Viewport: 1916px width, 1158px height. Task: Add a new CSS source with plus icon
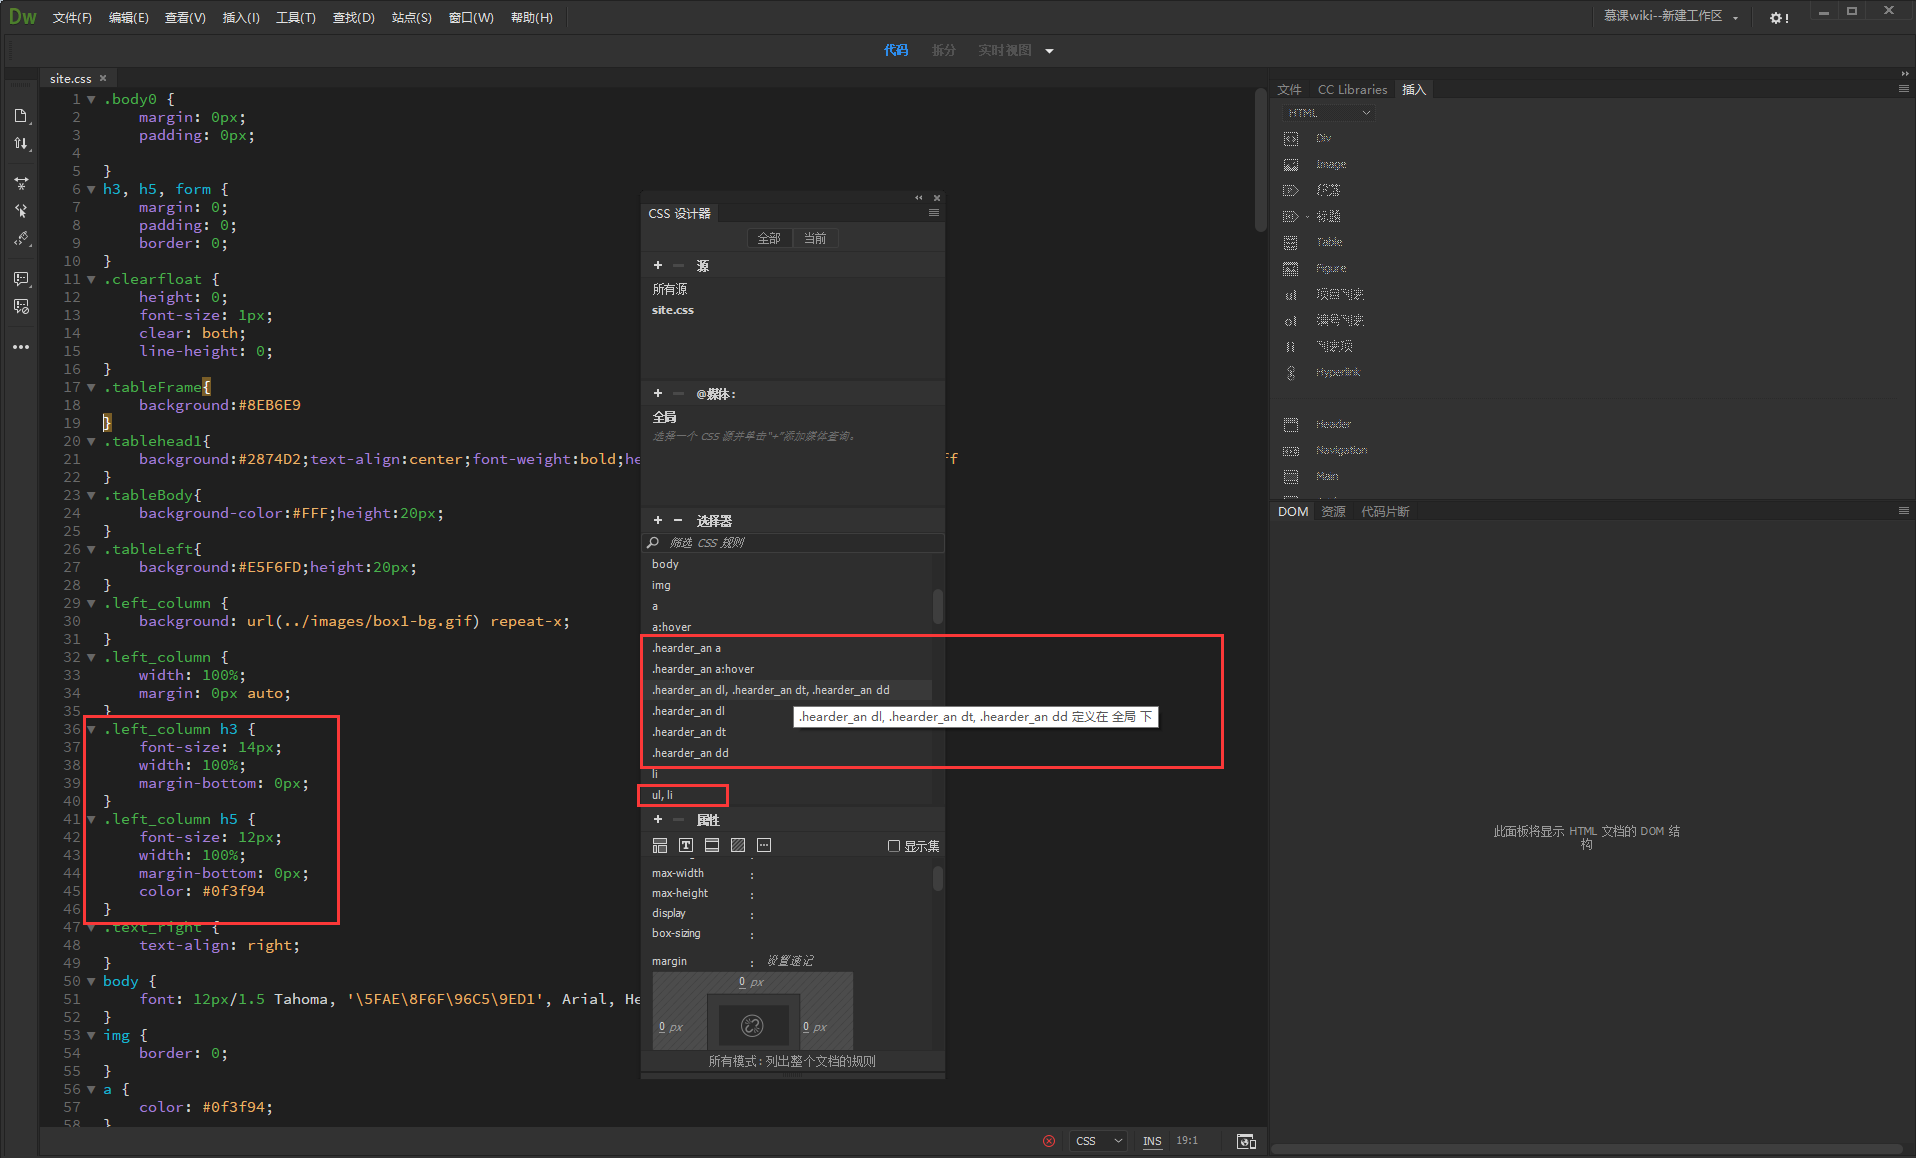(658, 265)
